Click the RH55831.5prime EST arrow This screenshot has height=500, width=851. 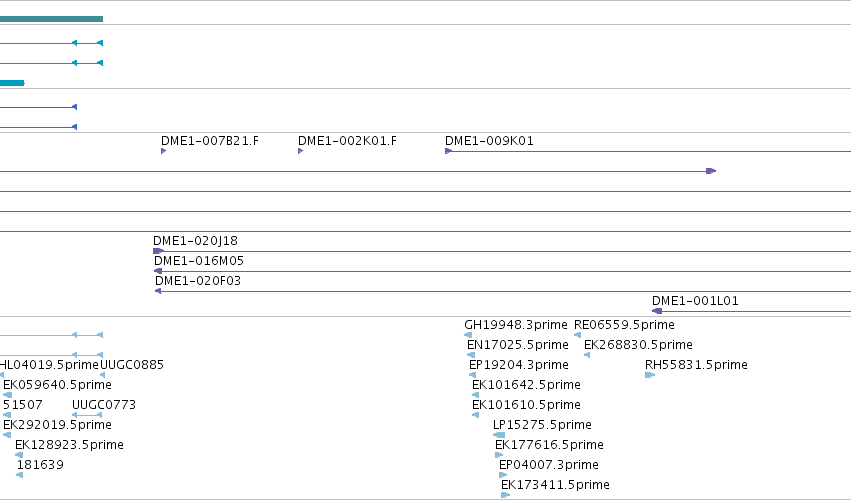click(x=650, y=375)
